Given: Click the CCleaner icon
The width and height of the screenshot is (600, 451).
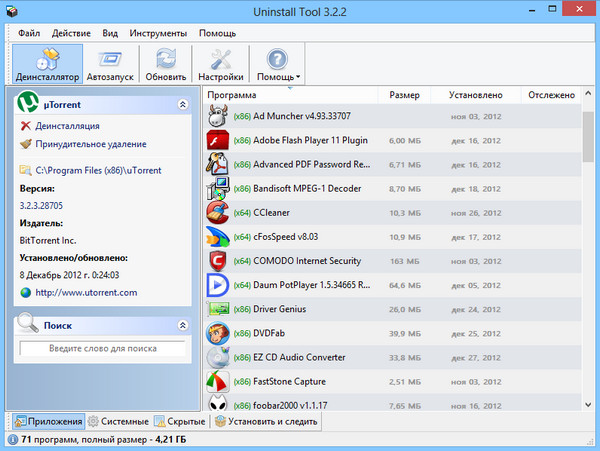Looking at the screenshot, I should click(218, 212).
